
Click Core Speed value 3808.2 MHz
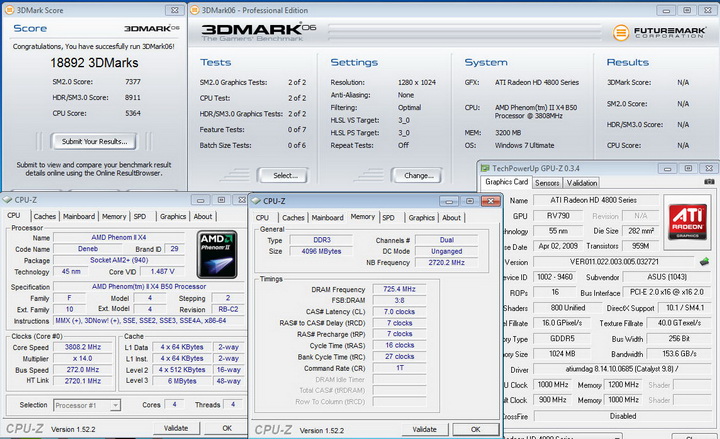pos(83,347)
